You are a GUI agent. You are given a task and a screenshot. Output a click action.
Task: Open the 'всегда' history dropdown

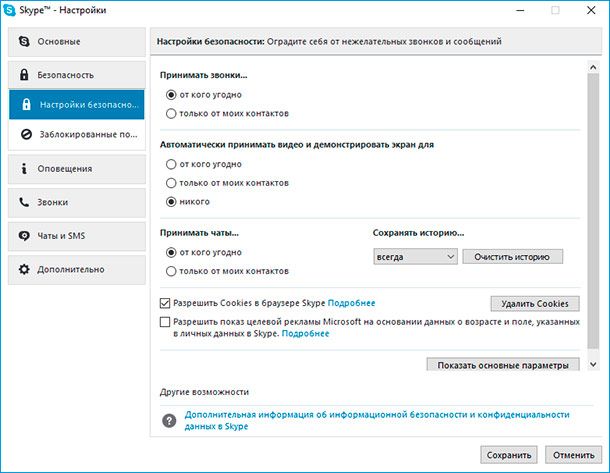pyautogui.click(x=415, y=257)
